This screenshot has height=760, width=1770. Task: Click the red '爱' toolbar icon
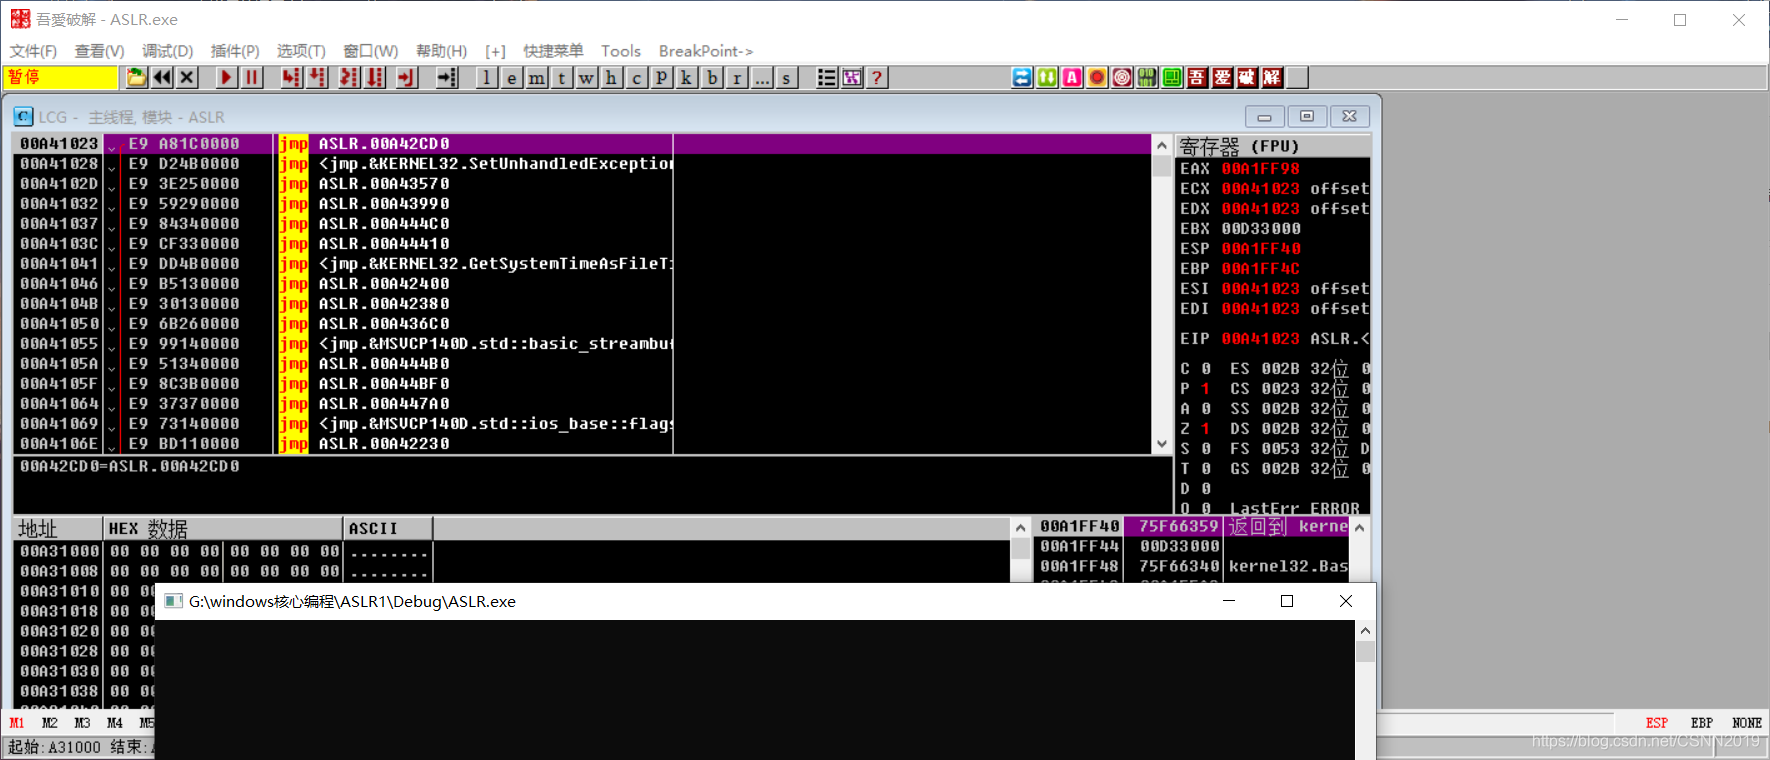click(x=1222, y=77)
